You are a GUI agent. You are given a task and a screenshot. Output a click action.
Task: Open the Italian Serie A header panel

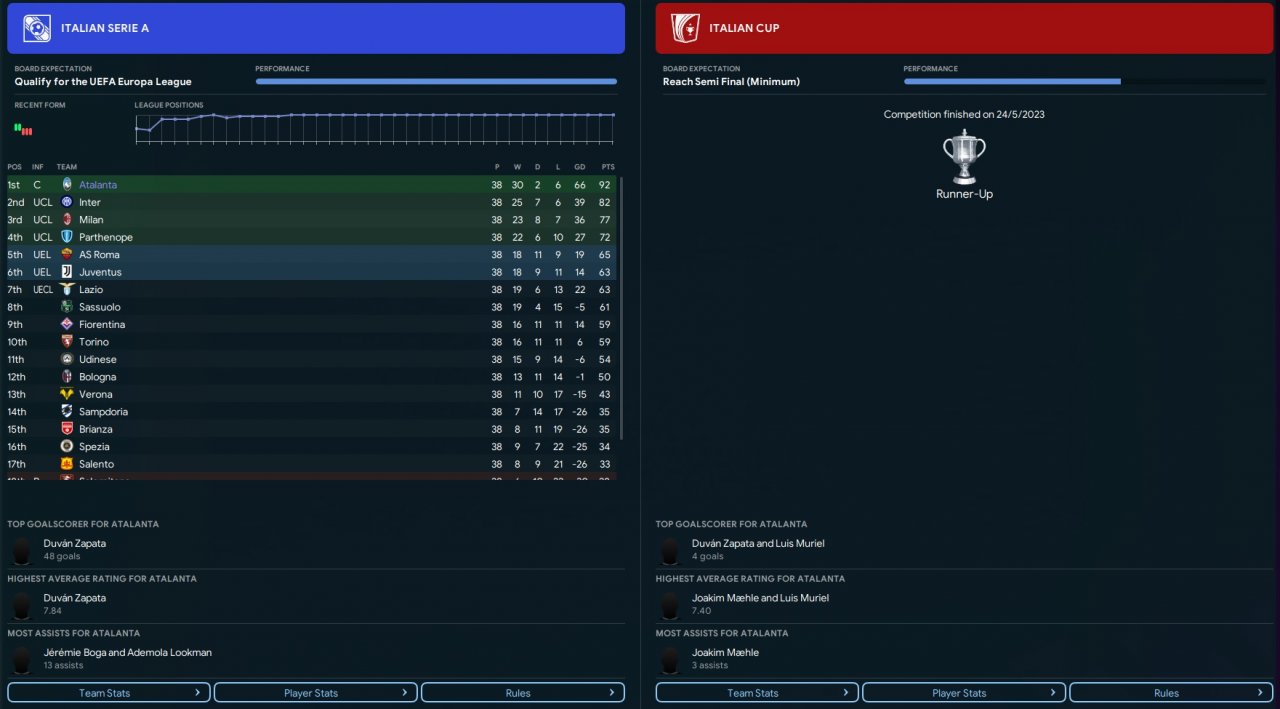[316, 28]
